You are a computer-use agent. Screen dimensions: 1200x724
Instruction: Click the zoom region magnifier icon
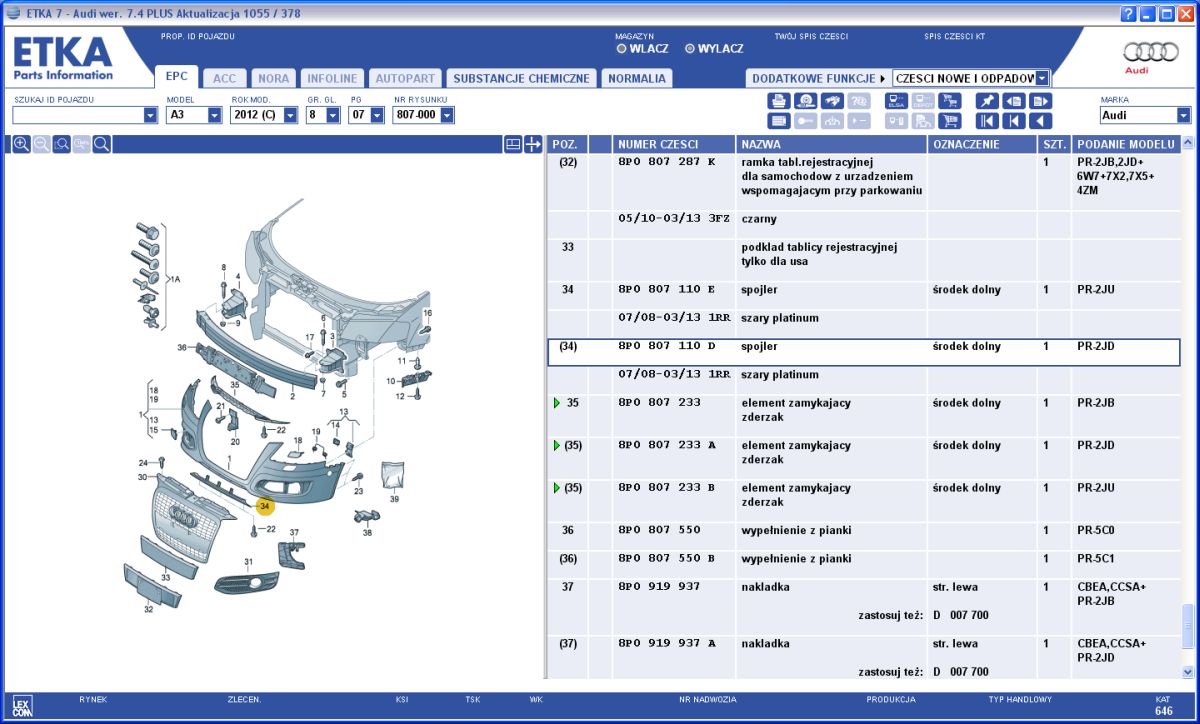[62, 144]
